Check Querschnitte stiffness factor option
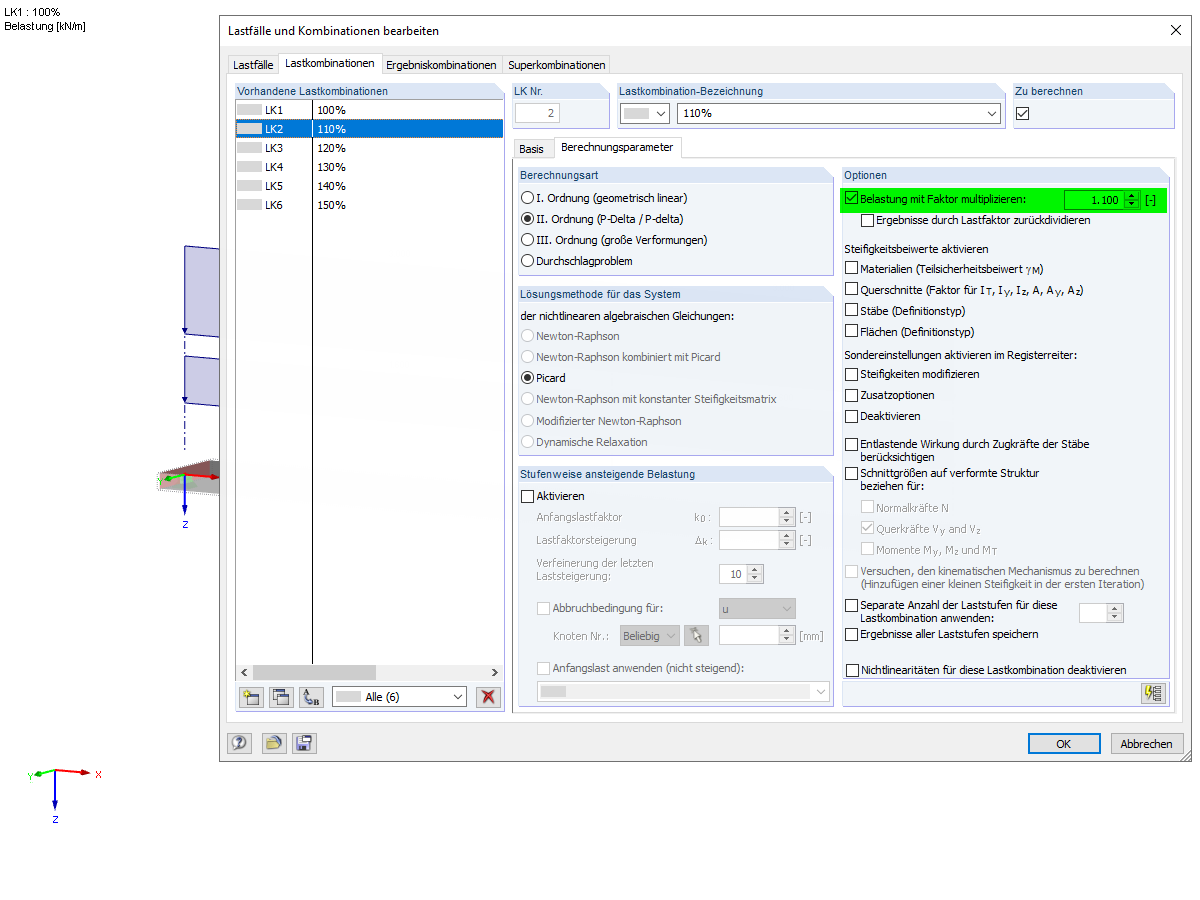The height and width of the screenshot is (900, 1200). [852, 289]
